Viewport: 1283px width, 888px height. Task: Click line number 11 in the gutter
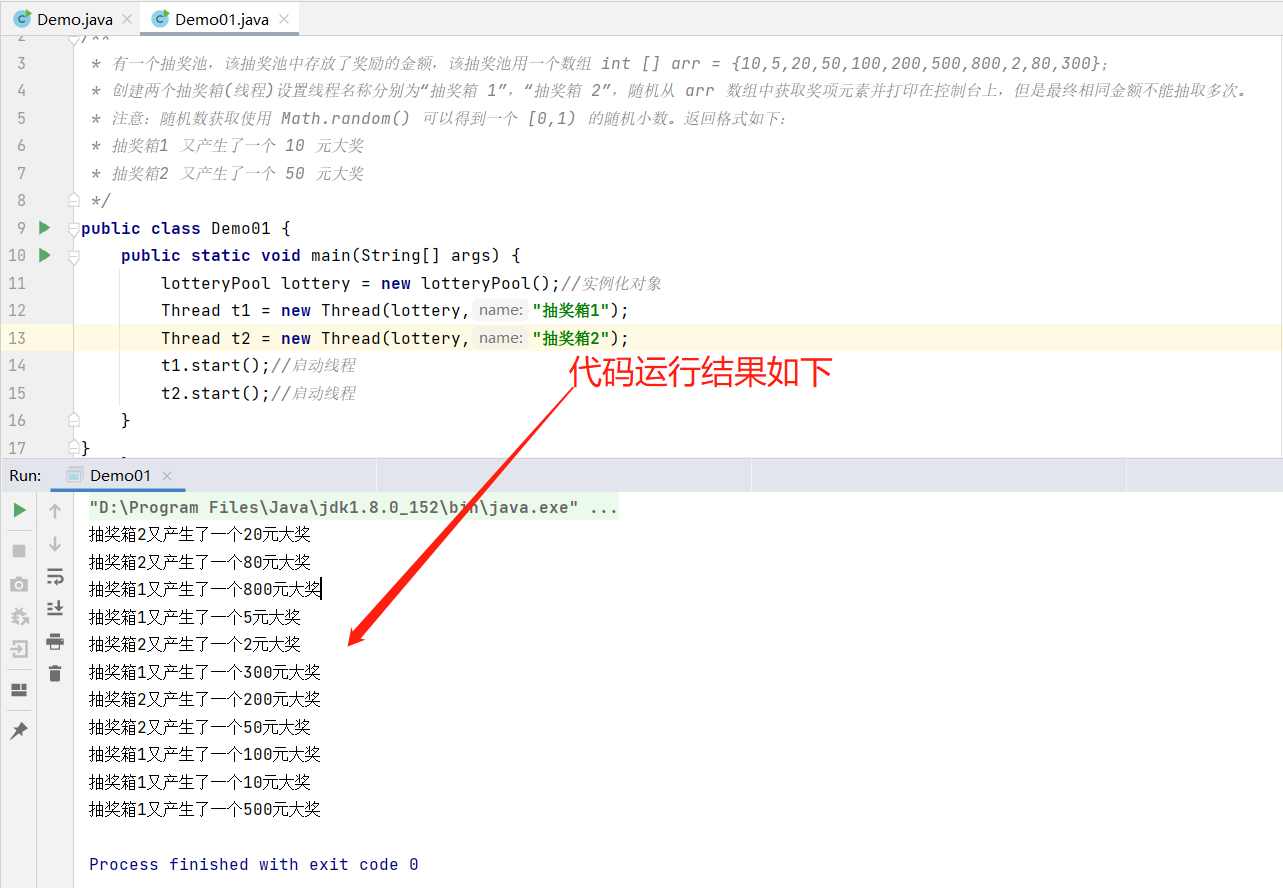pos(18,283)
